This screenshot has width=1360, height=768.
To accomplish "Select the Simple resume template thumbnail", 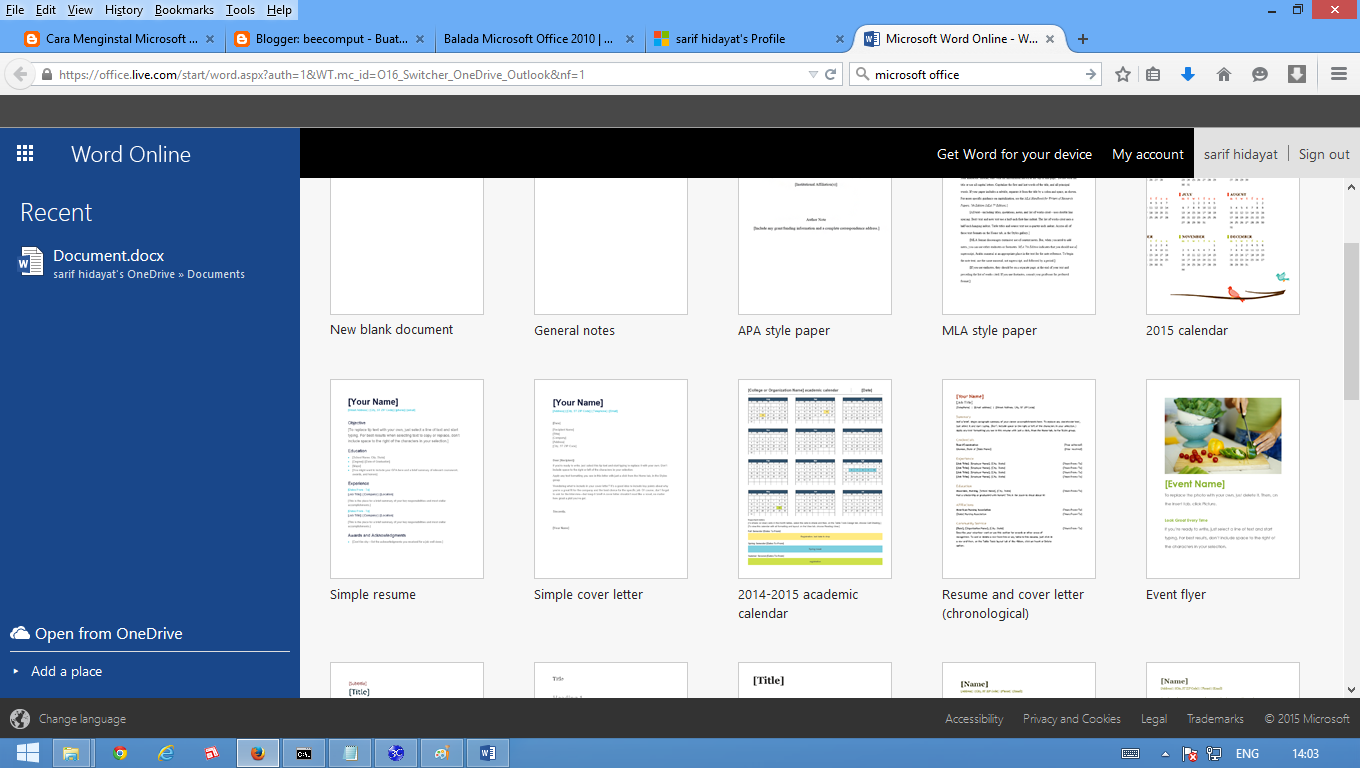I will 406,478.
